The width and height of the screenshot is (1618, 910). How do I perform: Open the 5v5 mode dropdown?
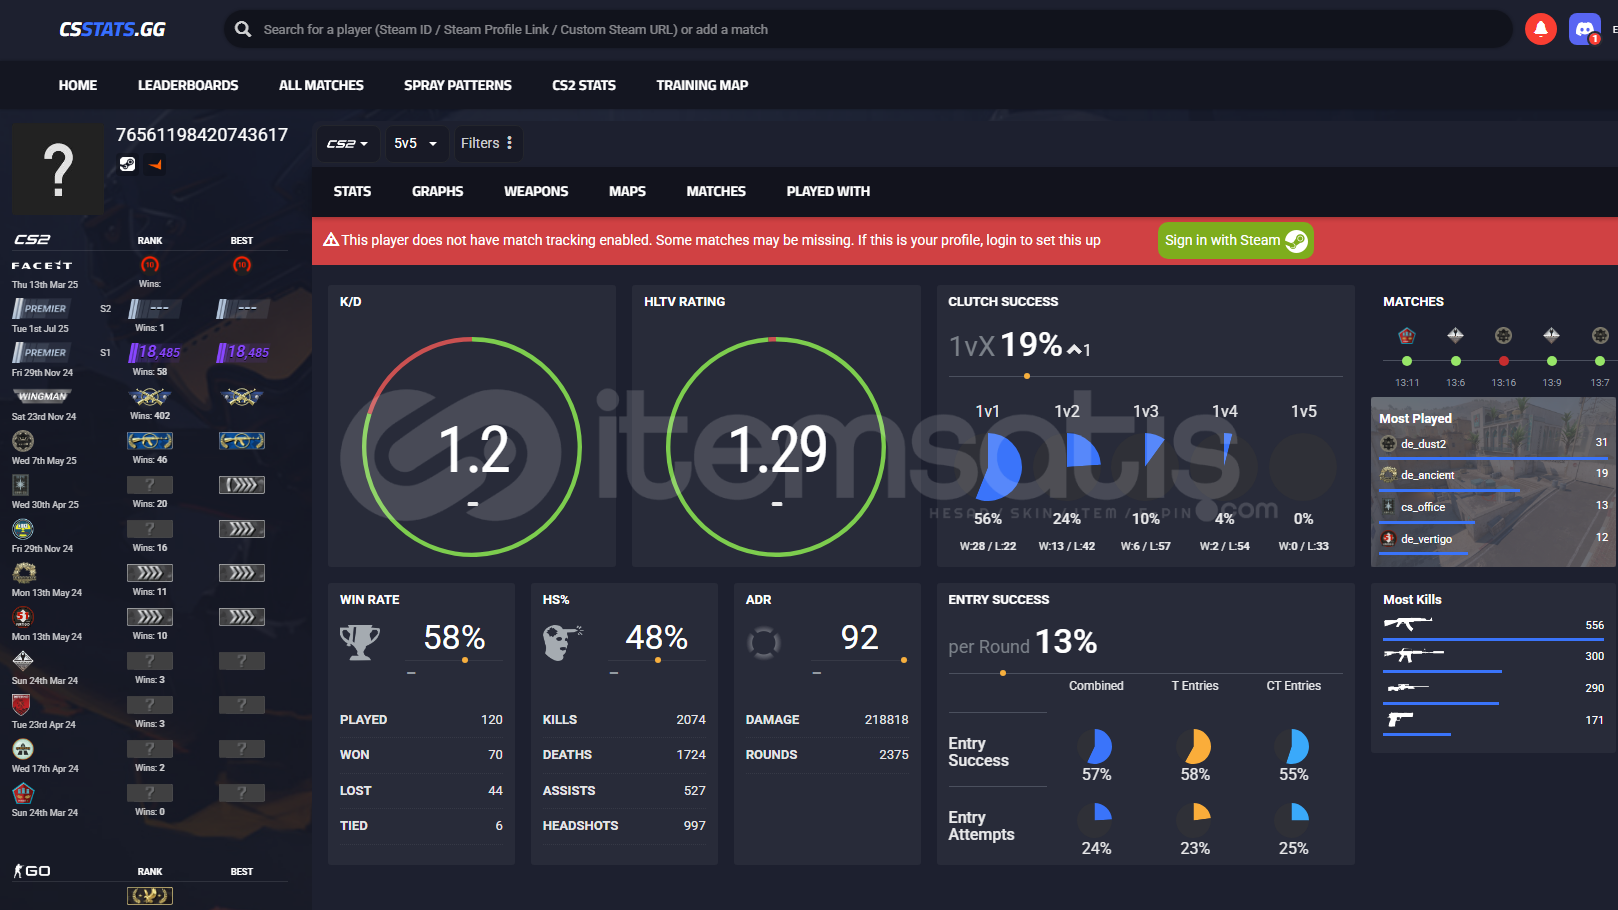[415, 144]
